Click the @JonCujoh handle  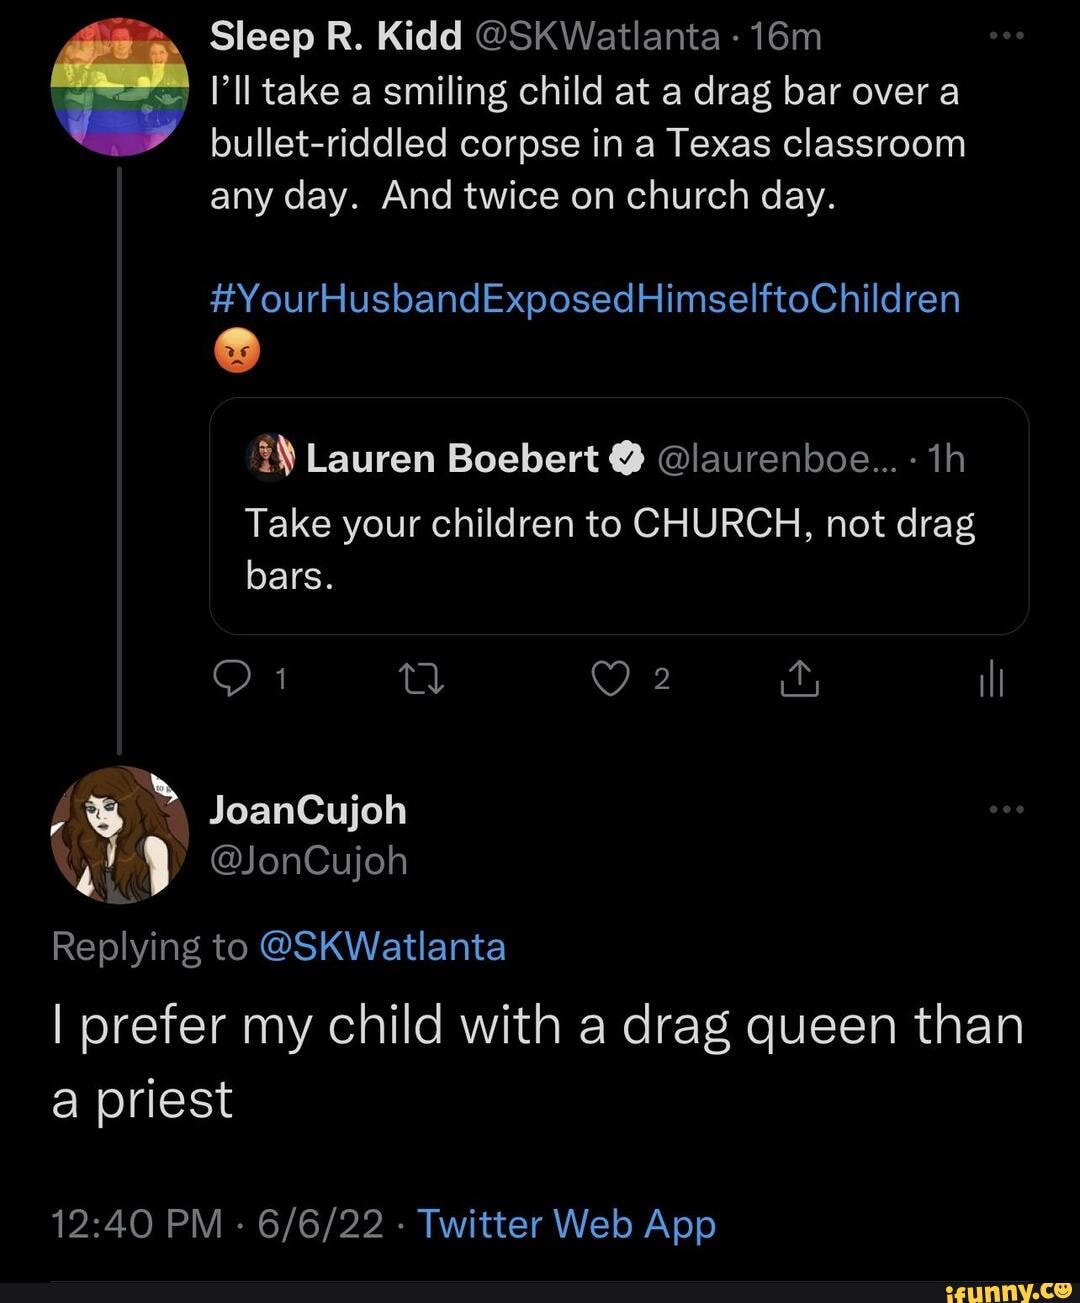point(308,860)
